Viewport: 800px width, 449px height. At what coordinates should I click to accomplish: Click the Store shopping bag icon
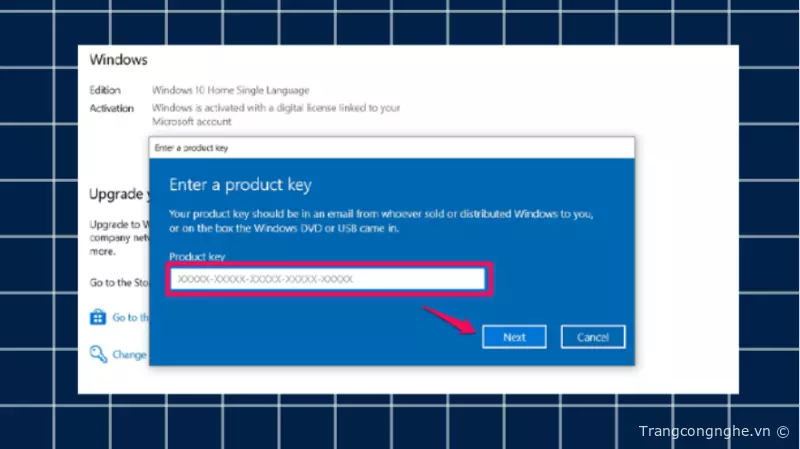tap(98, 317)
